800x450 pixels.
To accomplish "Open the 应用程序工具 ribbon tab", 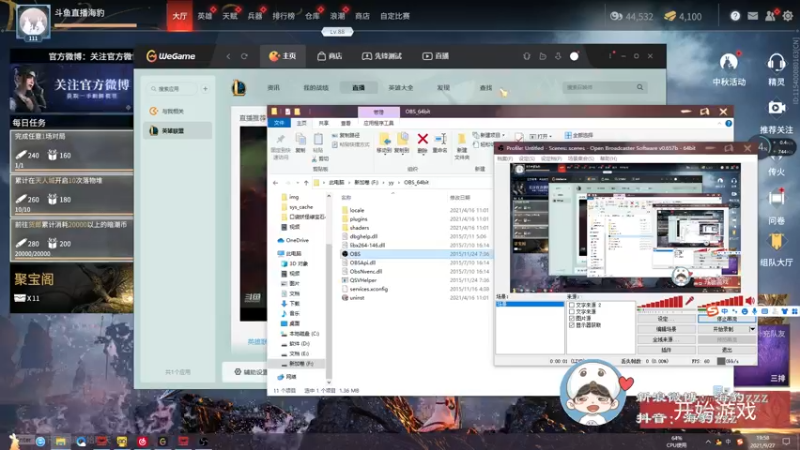I will (x=379, y=123).
